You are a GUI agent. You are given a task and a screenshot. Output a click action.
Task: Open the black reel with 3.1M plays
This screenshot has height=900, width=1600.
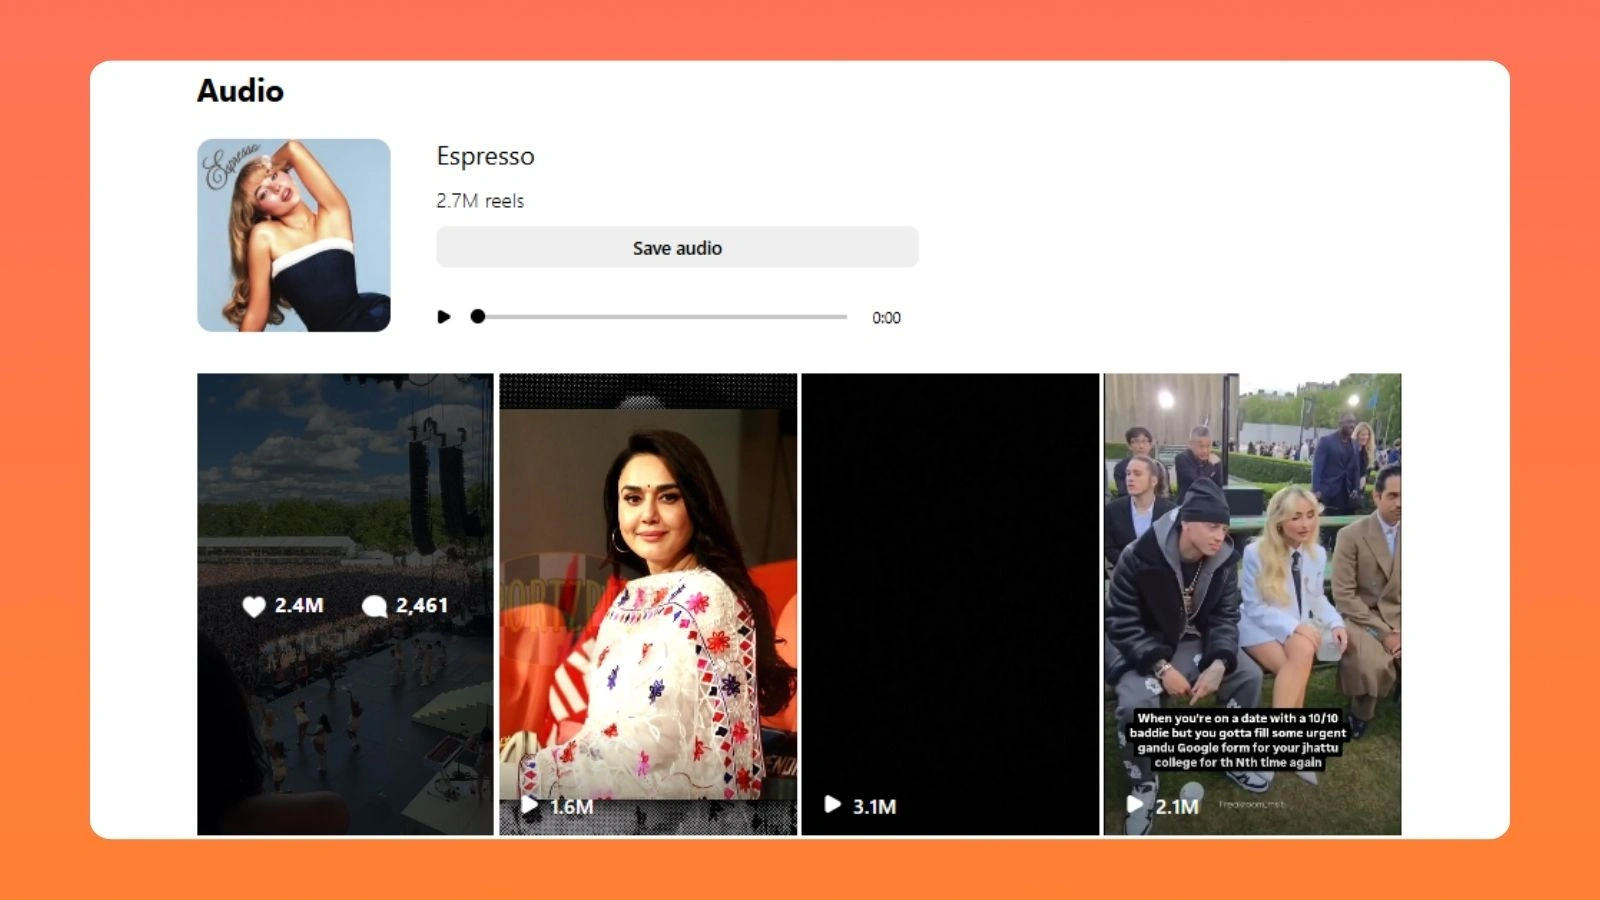(x=950, y=604)
